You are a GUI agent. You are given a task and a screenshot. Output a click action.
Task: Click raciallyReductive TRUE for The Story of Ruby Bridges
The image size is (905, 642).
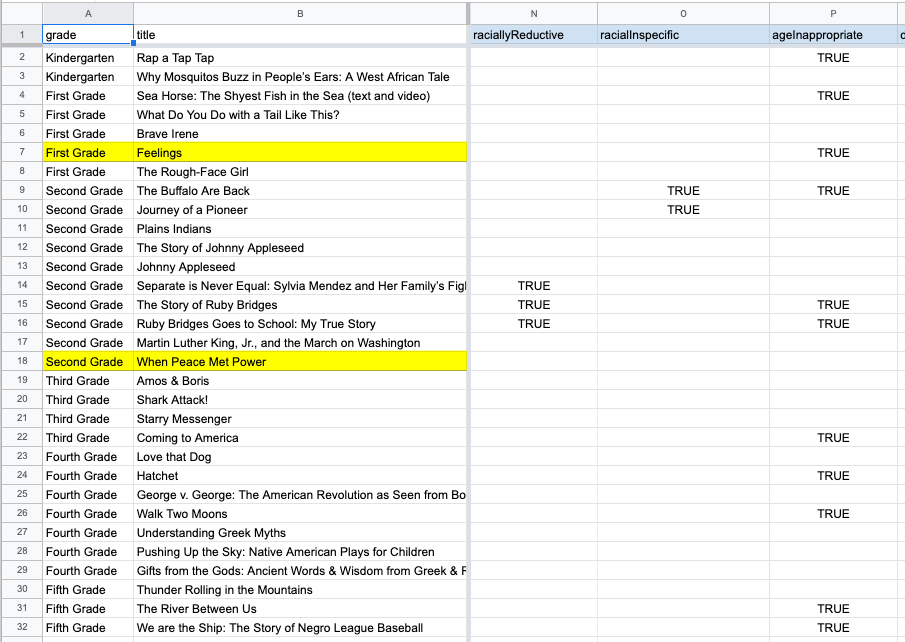(x=534, y=305)
